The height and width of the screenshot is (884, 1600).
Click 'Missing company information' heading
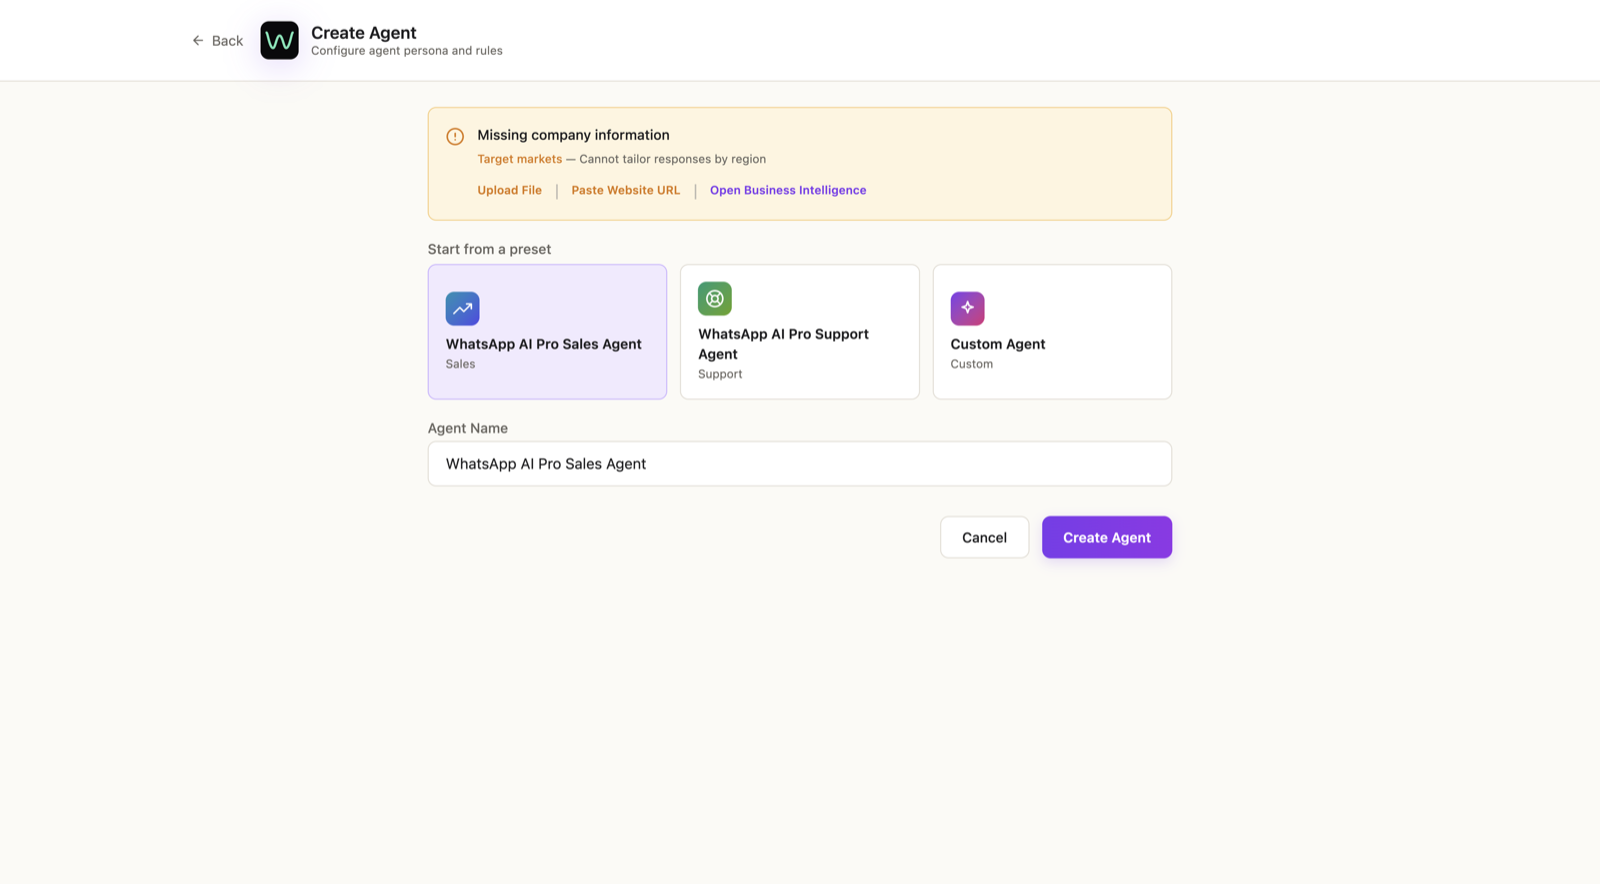pos(573,135)
